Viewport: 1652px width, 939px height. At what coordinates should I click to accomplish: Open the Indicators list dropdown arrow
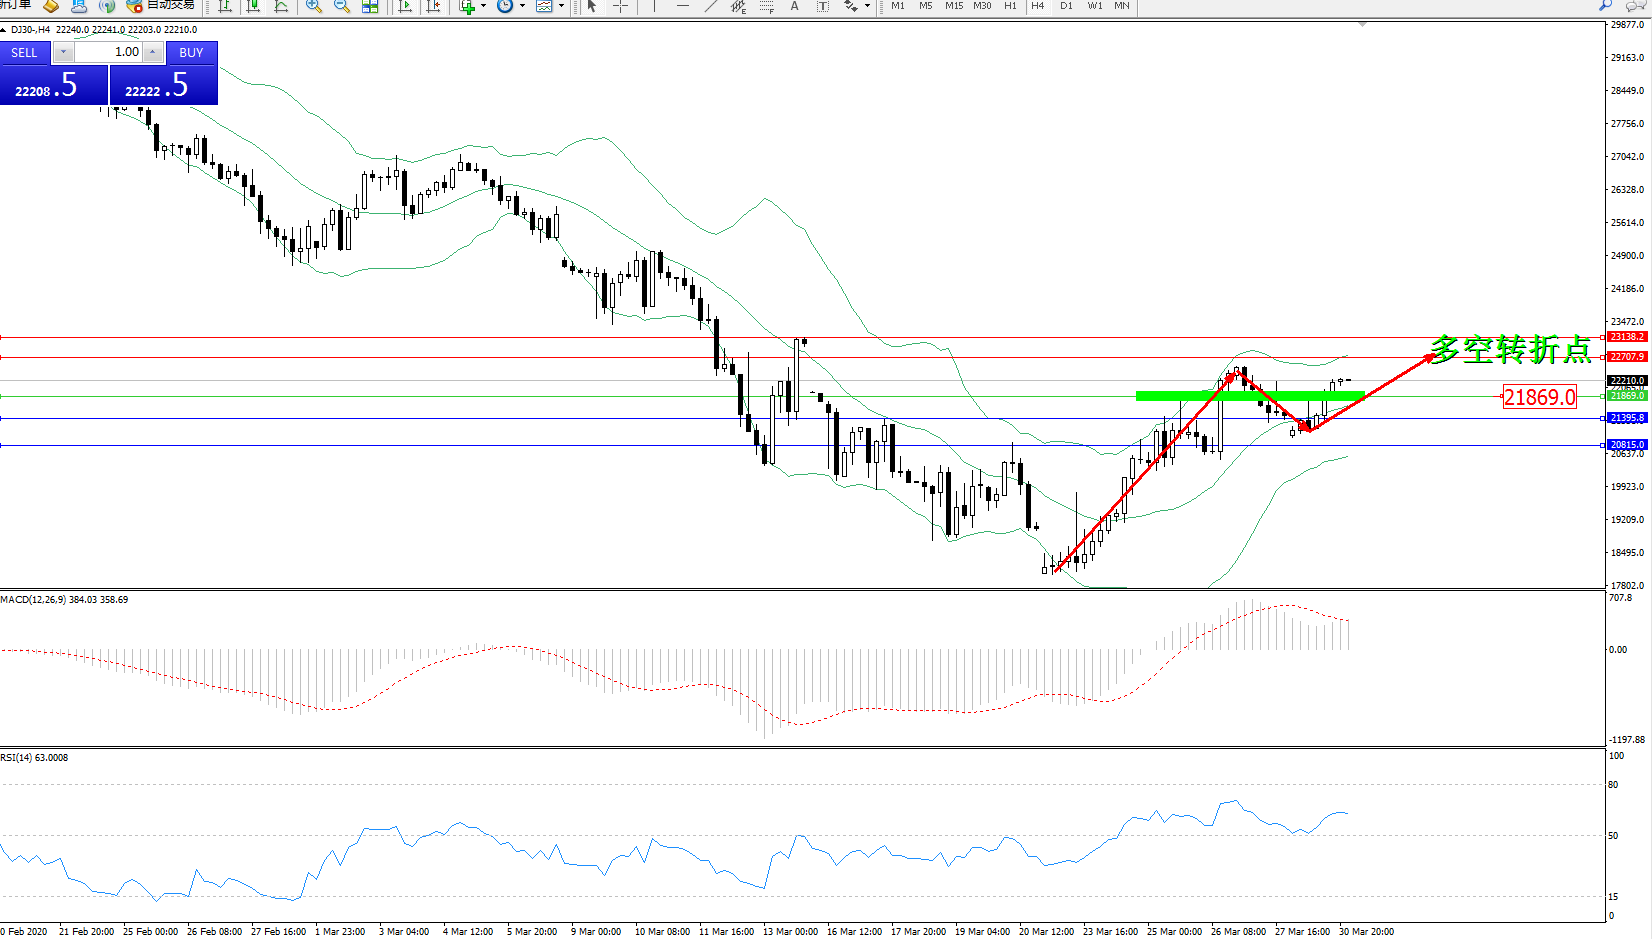coord(484,6)
